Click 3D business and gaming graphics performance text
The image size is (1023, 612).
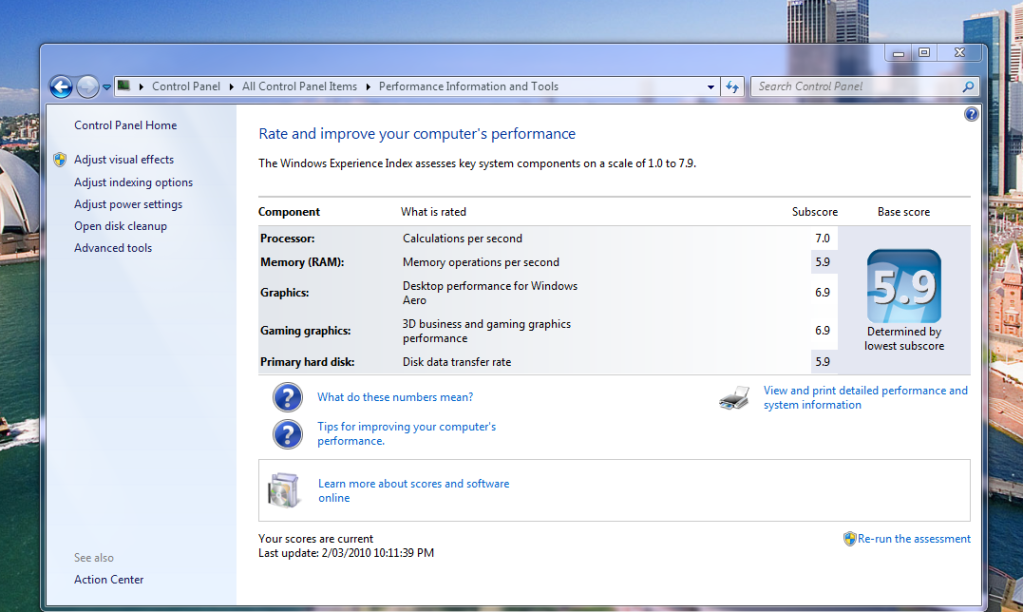click(487, 331)
